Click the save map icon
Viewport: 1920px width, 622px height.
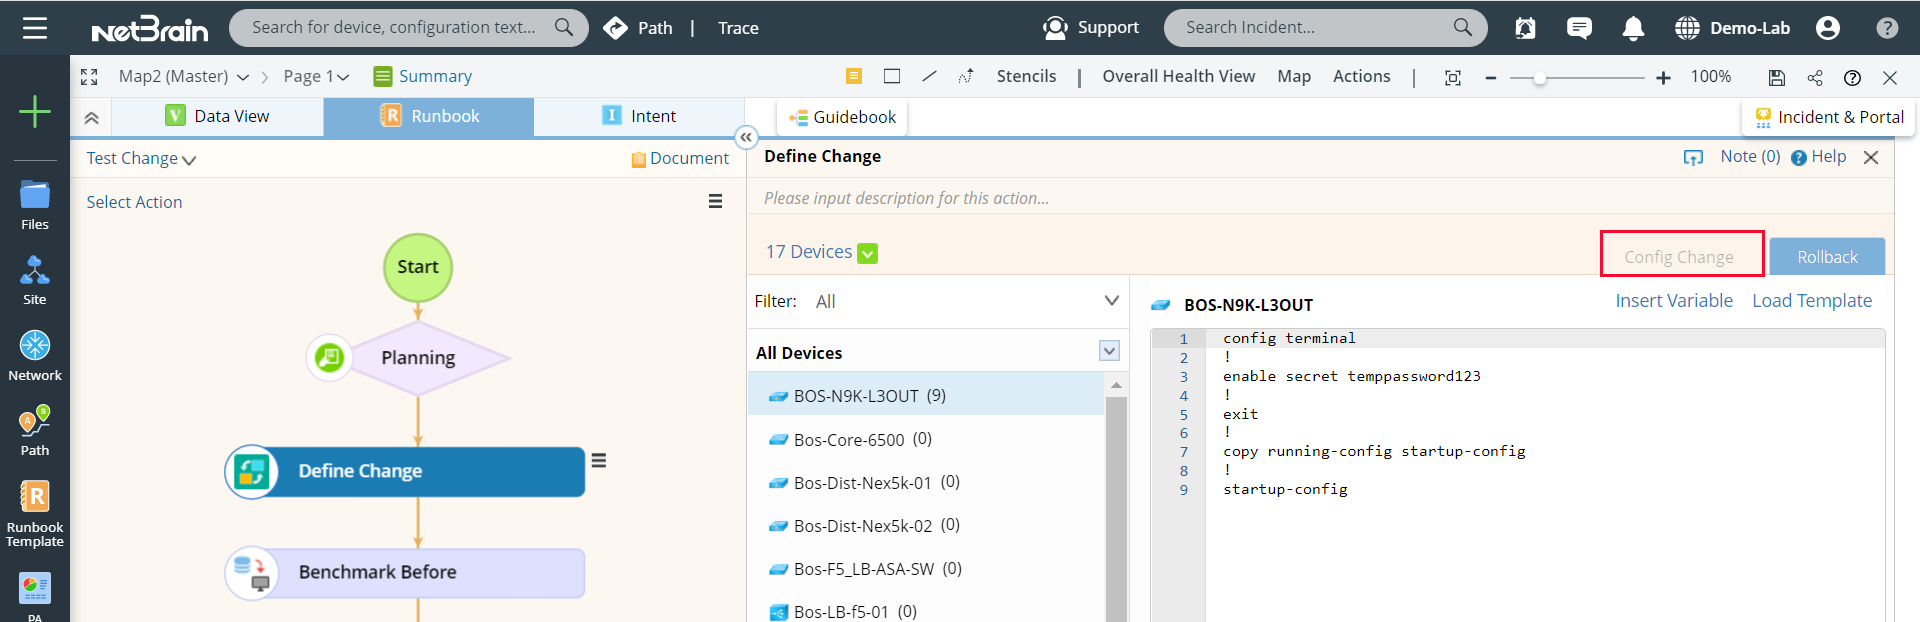(x=1776, y=77)
